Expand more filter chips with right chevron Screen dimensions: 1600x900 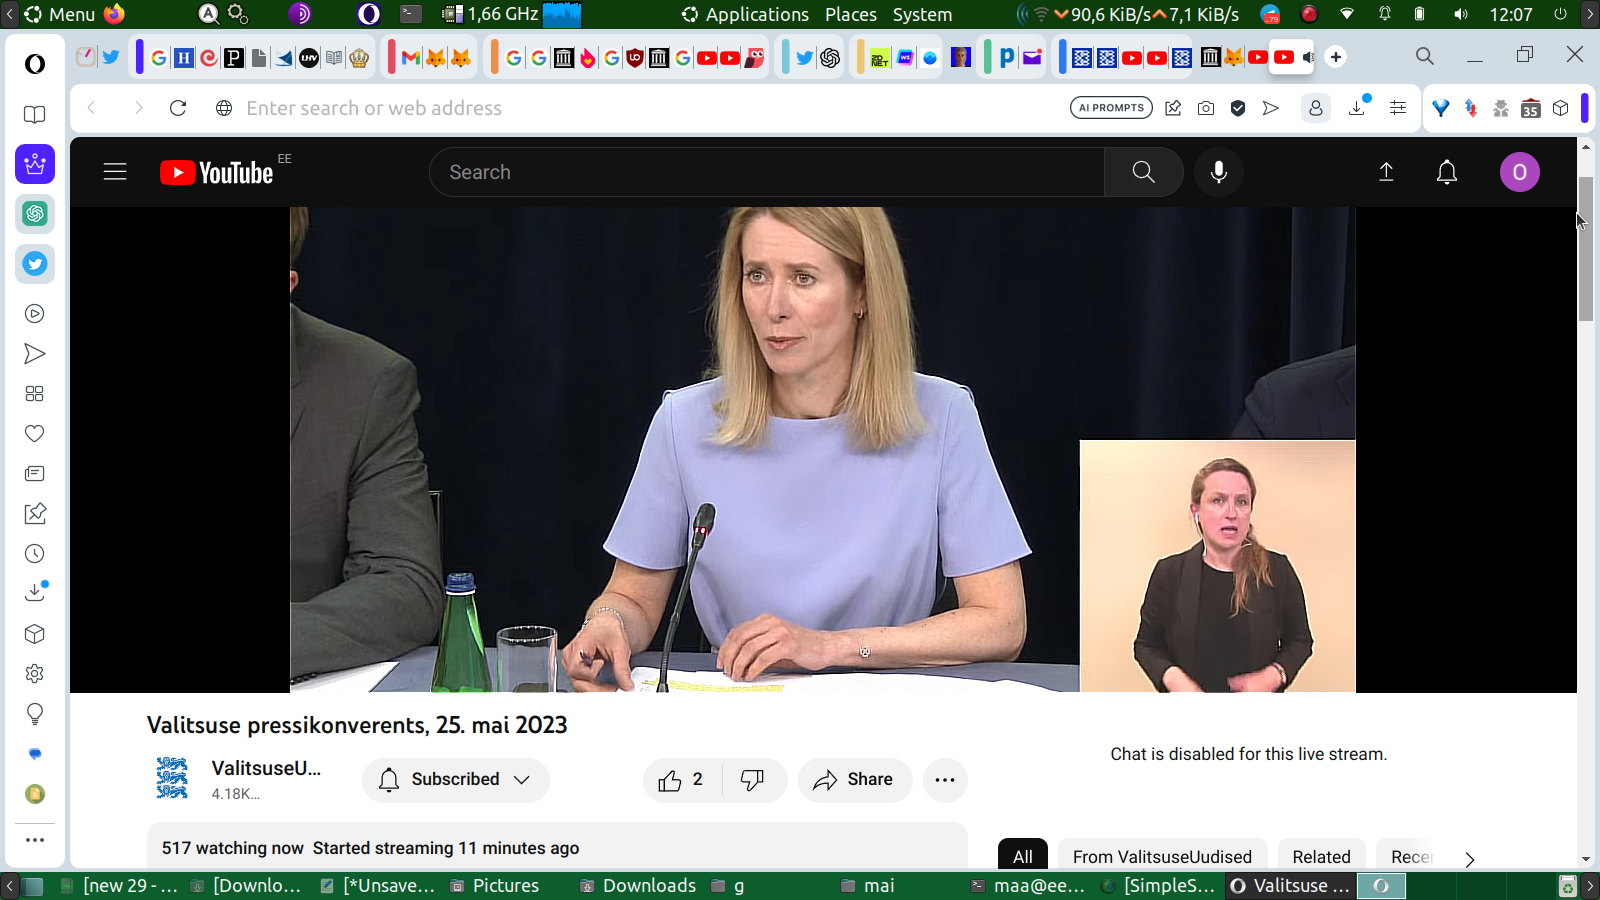[1469, 859]
